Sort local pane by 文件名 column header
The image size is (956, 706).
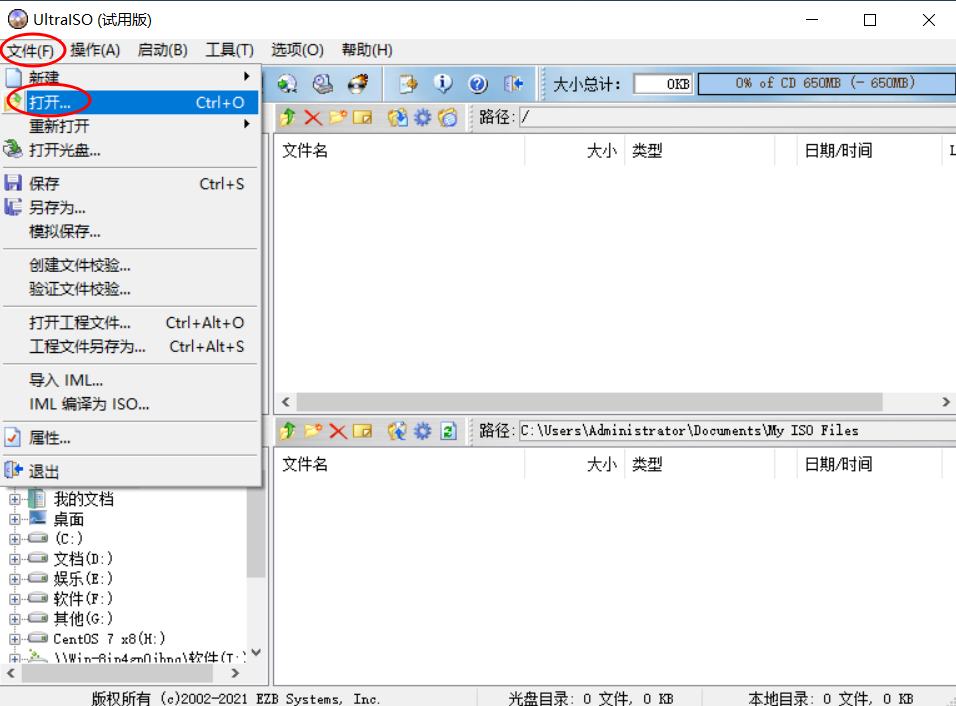(x=399, y=465)
